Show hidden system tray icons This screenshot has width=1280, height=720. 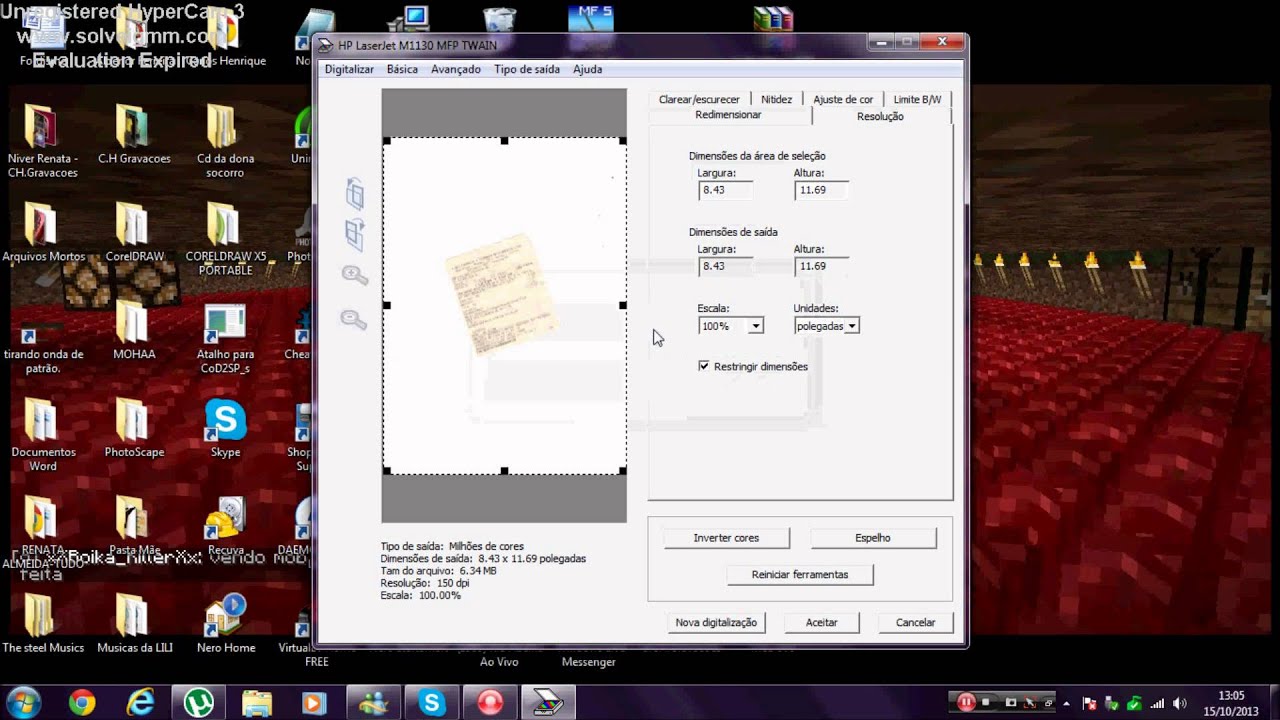pos(1066,703)
